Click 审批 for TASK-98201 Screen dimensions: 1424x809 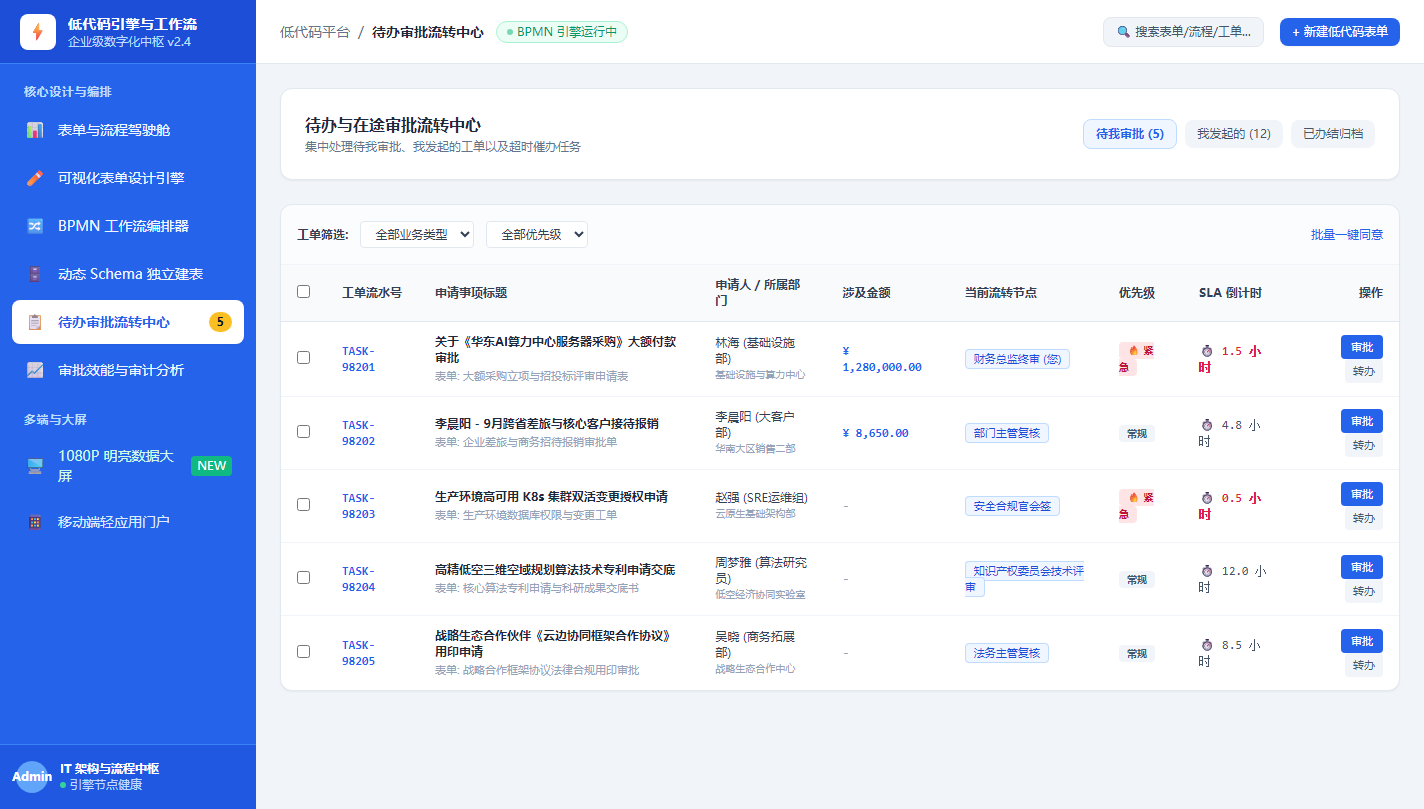[1362, 347]
